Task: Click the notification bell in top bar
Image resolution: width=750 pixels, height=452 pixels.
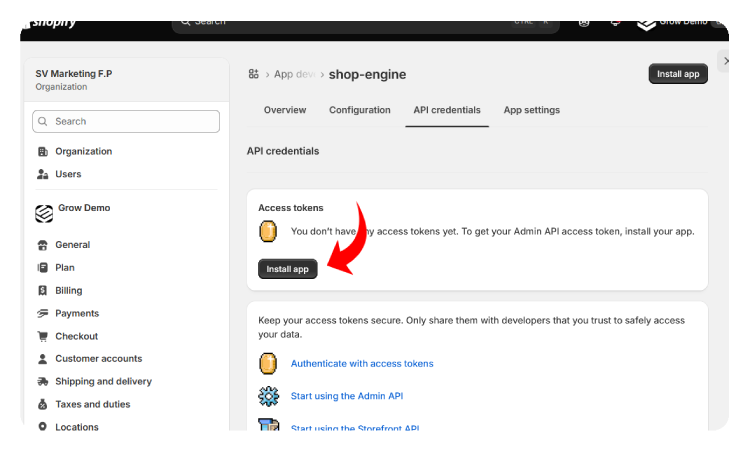Action: [x=615, y=22]
